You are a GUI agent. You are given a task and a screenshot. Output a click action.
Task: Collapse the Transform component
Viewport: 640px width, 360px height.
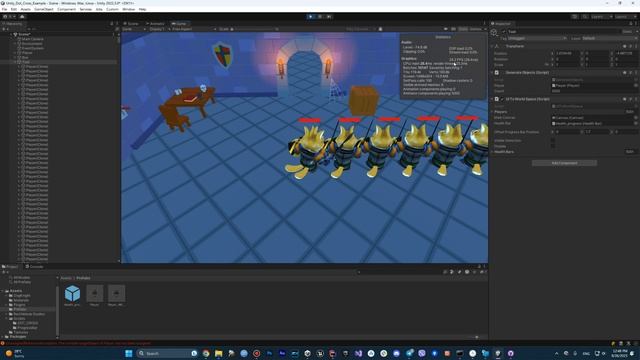pyautogui.click(x=492, y=46)
